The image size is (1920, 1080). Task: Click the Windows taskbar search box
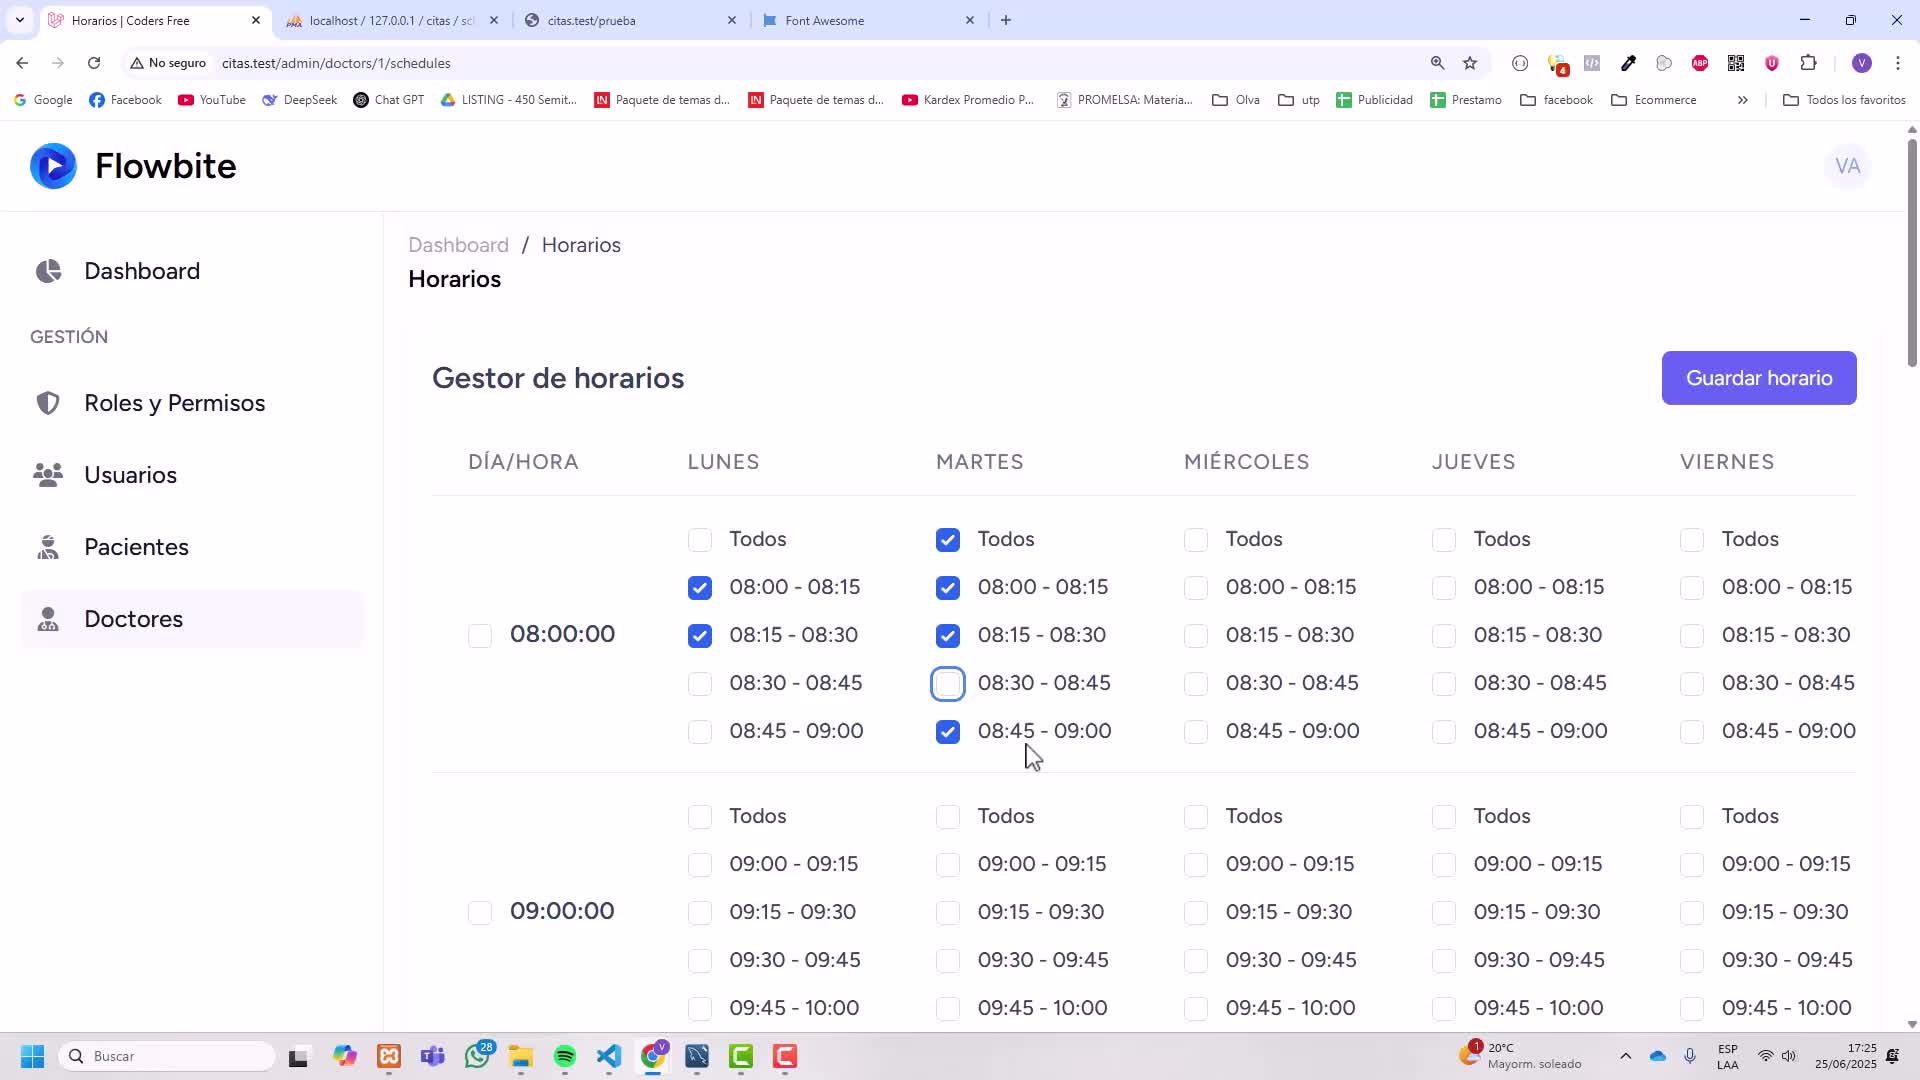[x=167, y=1056]
